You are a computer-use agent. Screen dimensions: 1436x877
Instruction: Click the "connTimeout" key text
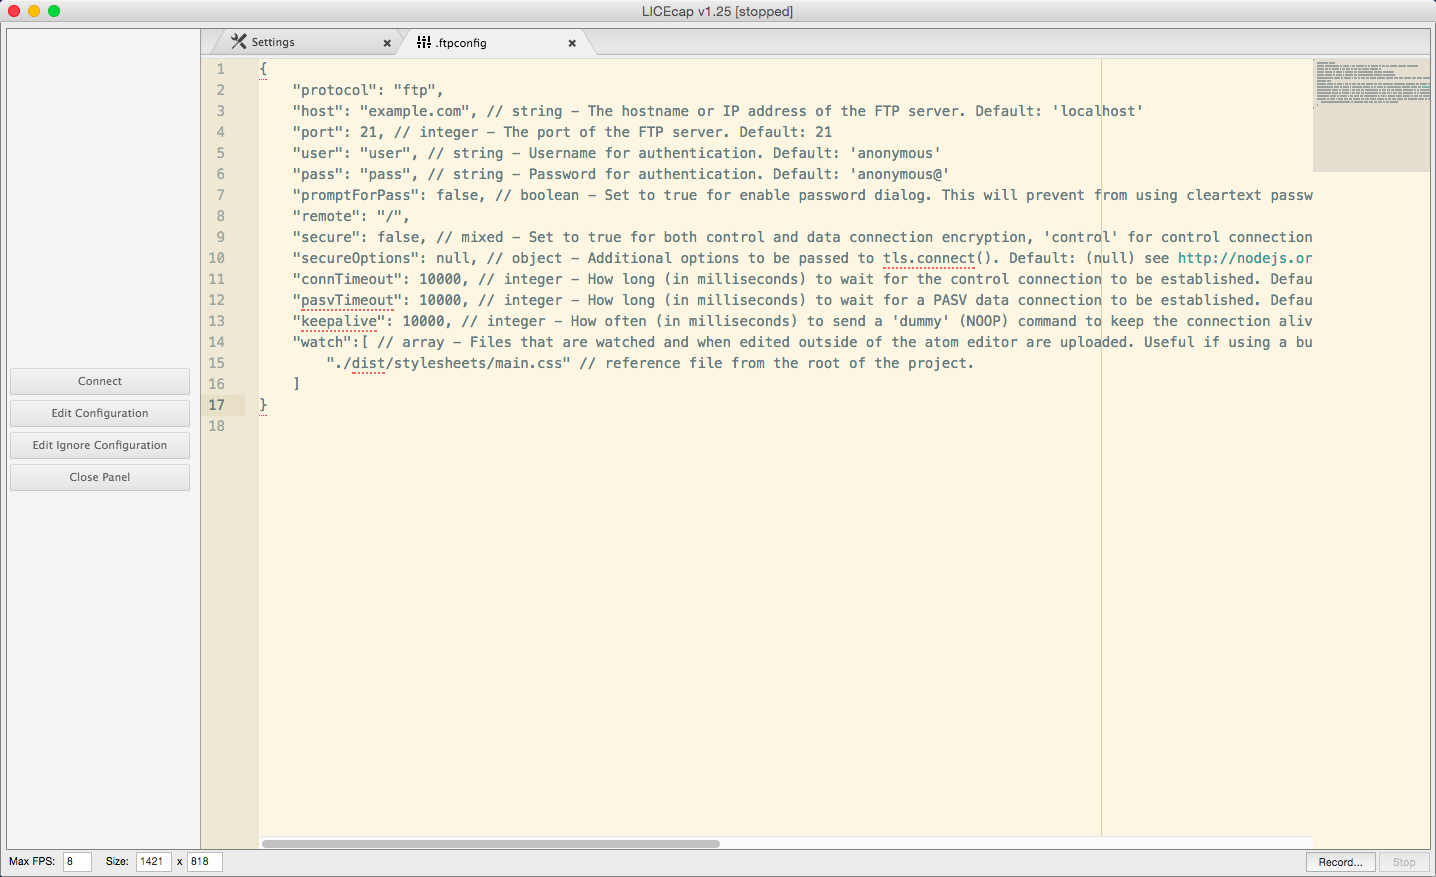point(347,279)
